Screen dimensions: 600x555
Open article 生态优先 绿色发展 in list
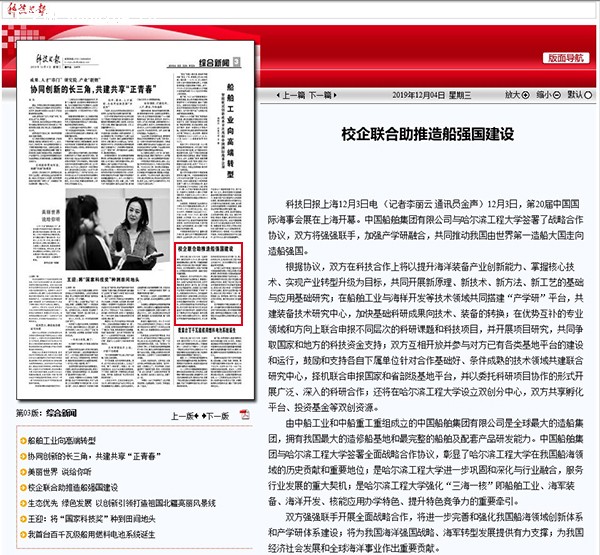tap(122, 503)
